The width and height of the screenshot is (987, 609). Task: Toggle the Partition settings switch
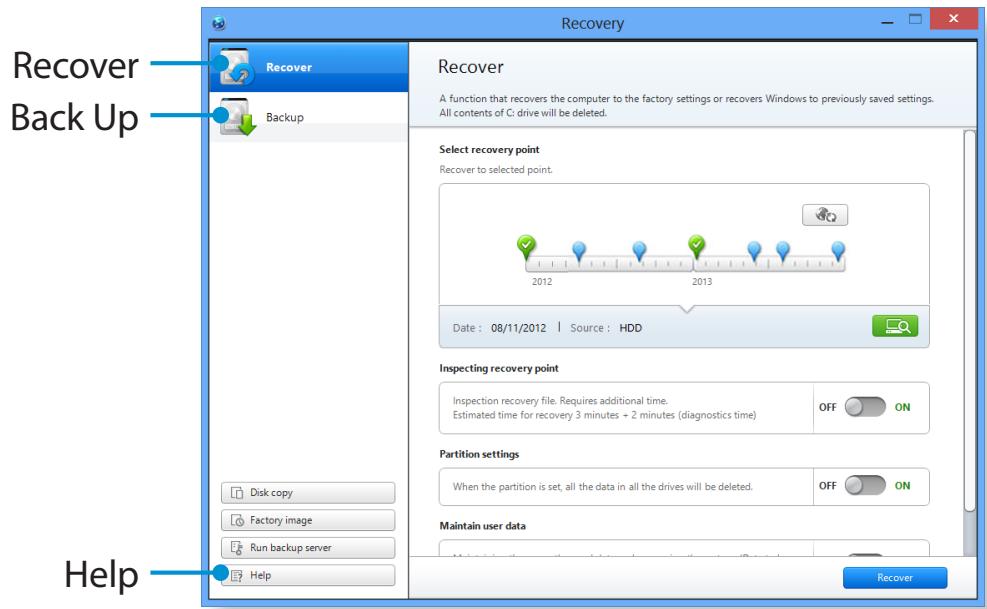(x=865, y=486)
